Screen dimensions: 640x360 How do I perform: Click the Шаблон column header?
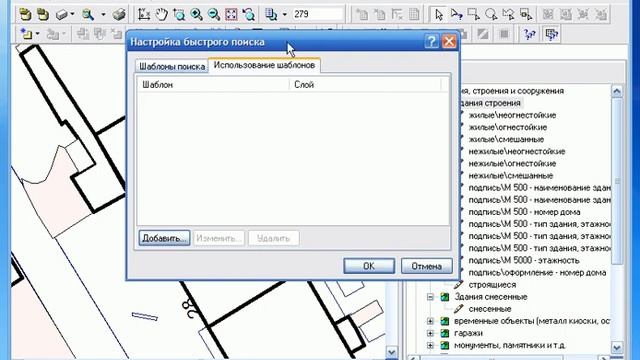click(x=214, y=85)
